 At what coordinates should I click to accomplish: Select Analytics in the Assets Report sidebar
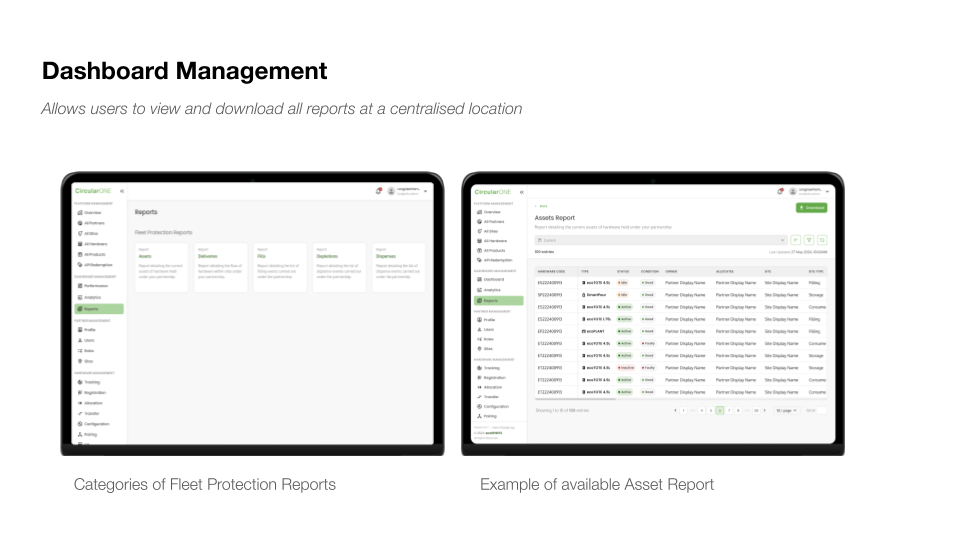point(489,290)
